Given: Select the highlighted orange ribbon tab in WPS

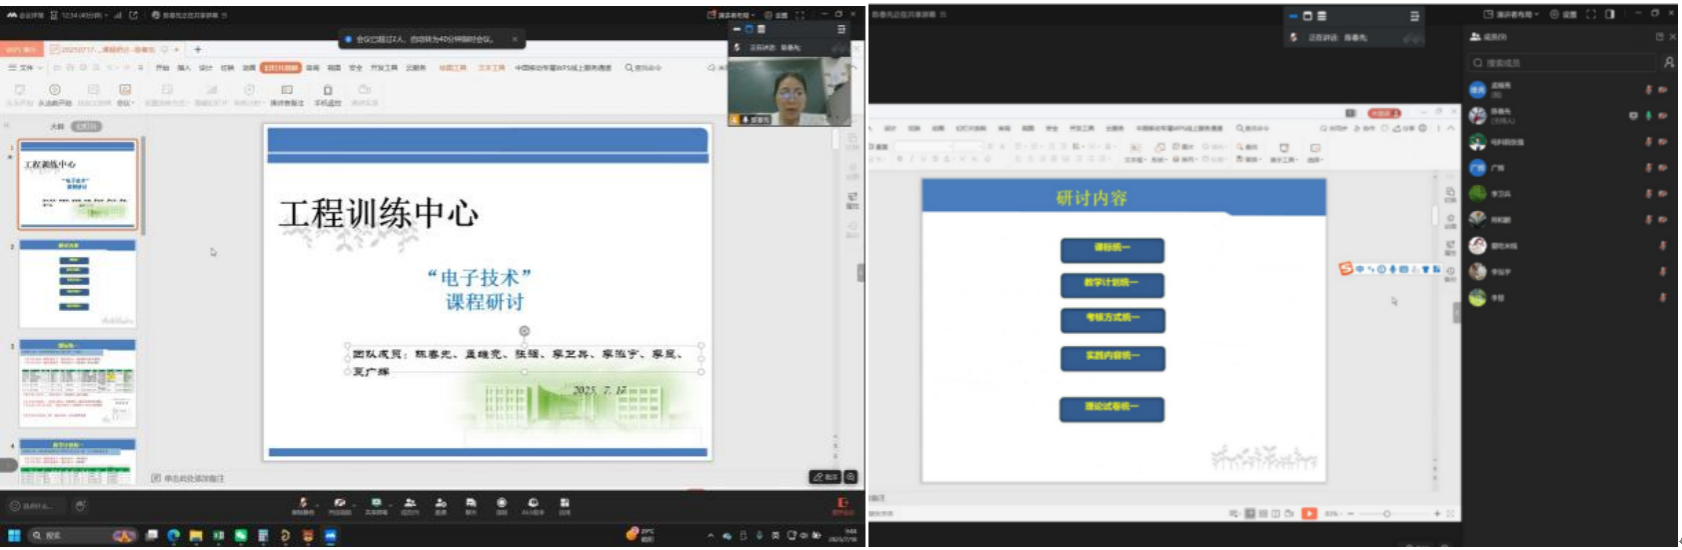Looking at the screenshot, I should pyautogui.click(x=280, y=68).
